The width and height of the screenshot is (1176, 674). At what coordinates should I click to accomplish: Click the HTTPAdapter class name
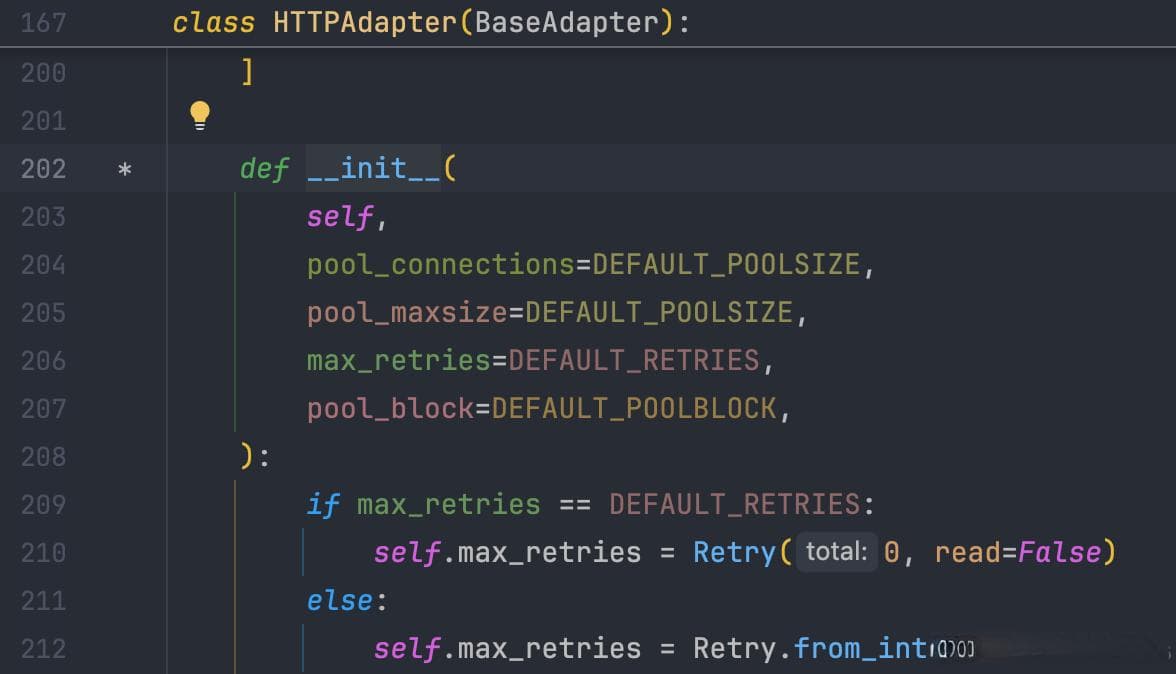pos(364,22)
